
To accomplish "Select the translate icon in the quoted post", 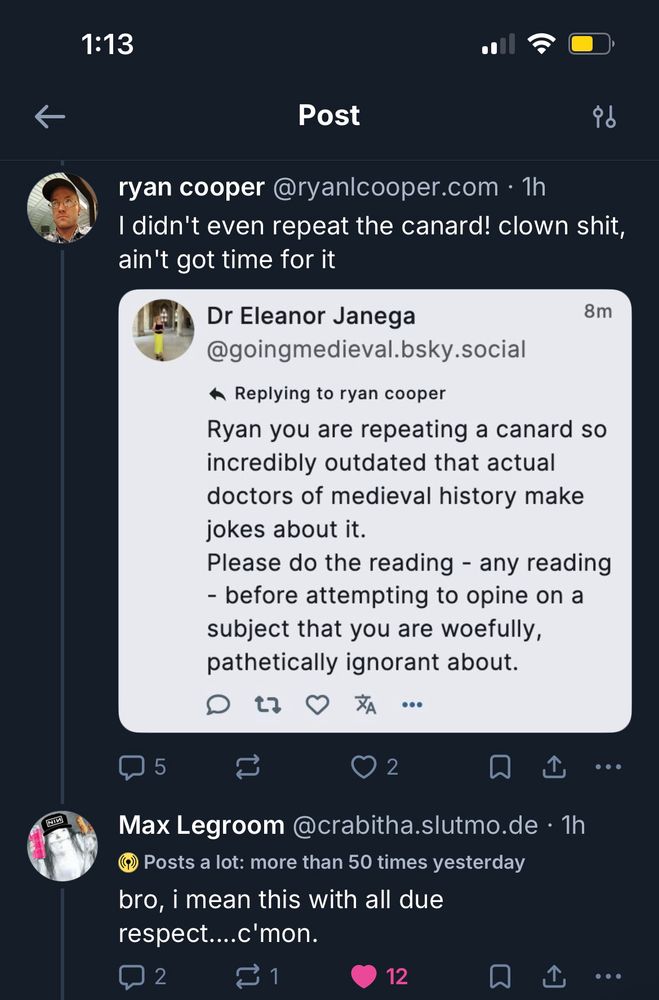I will tap(366, 705).
